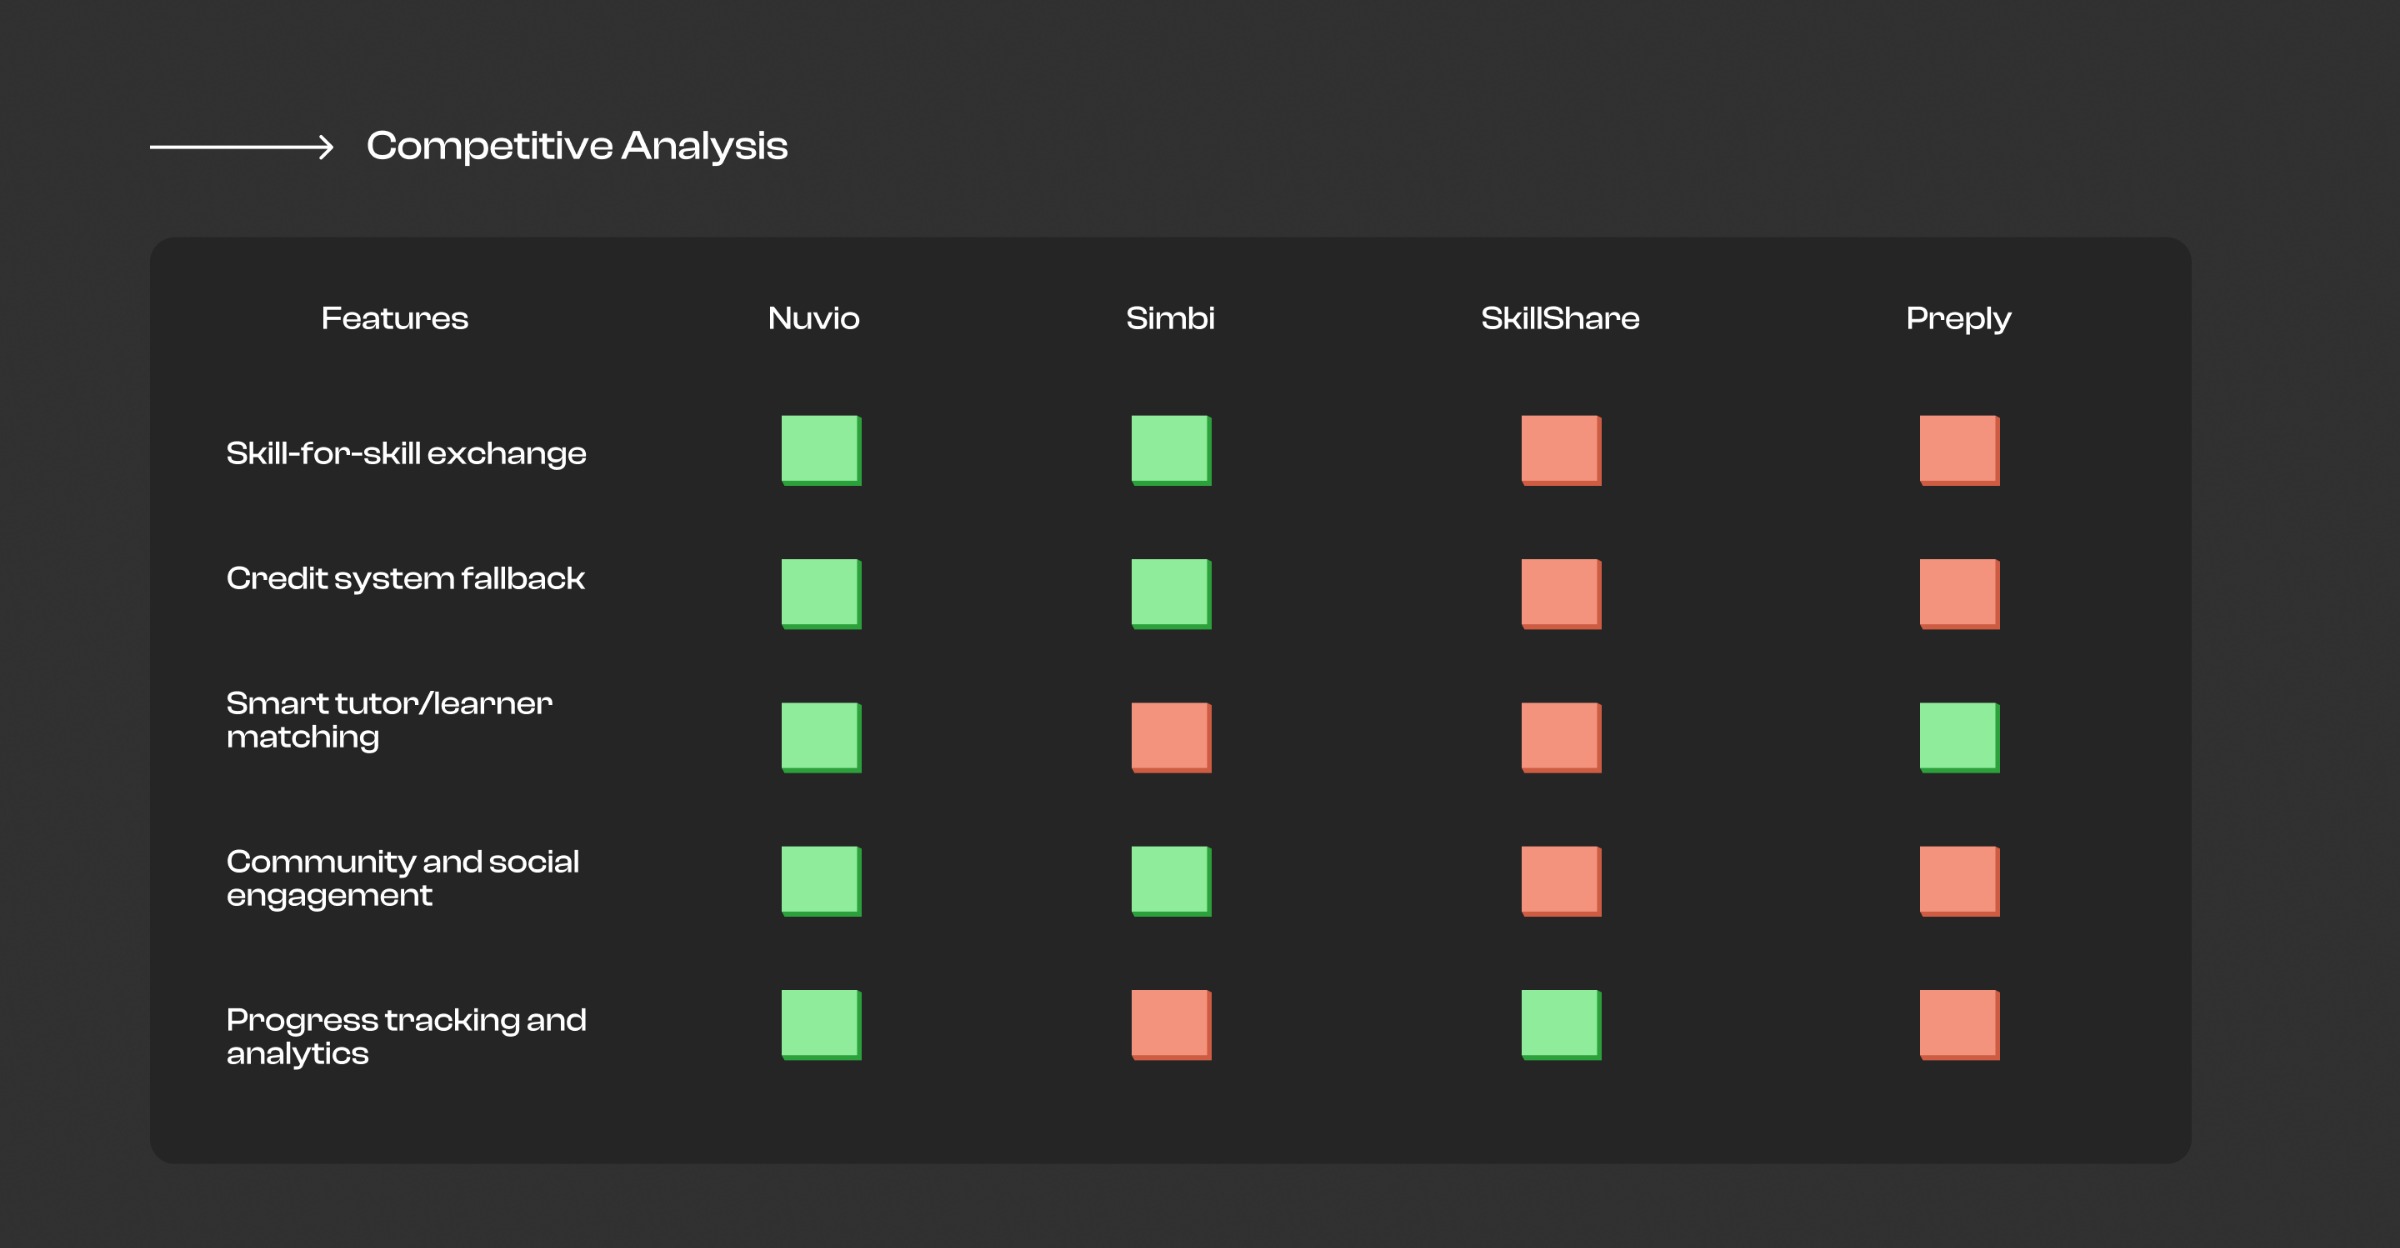
Task: Select the Nuvio column header
Action: tap(814, 318)
